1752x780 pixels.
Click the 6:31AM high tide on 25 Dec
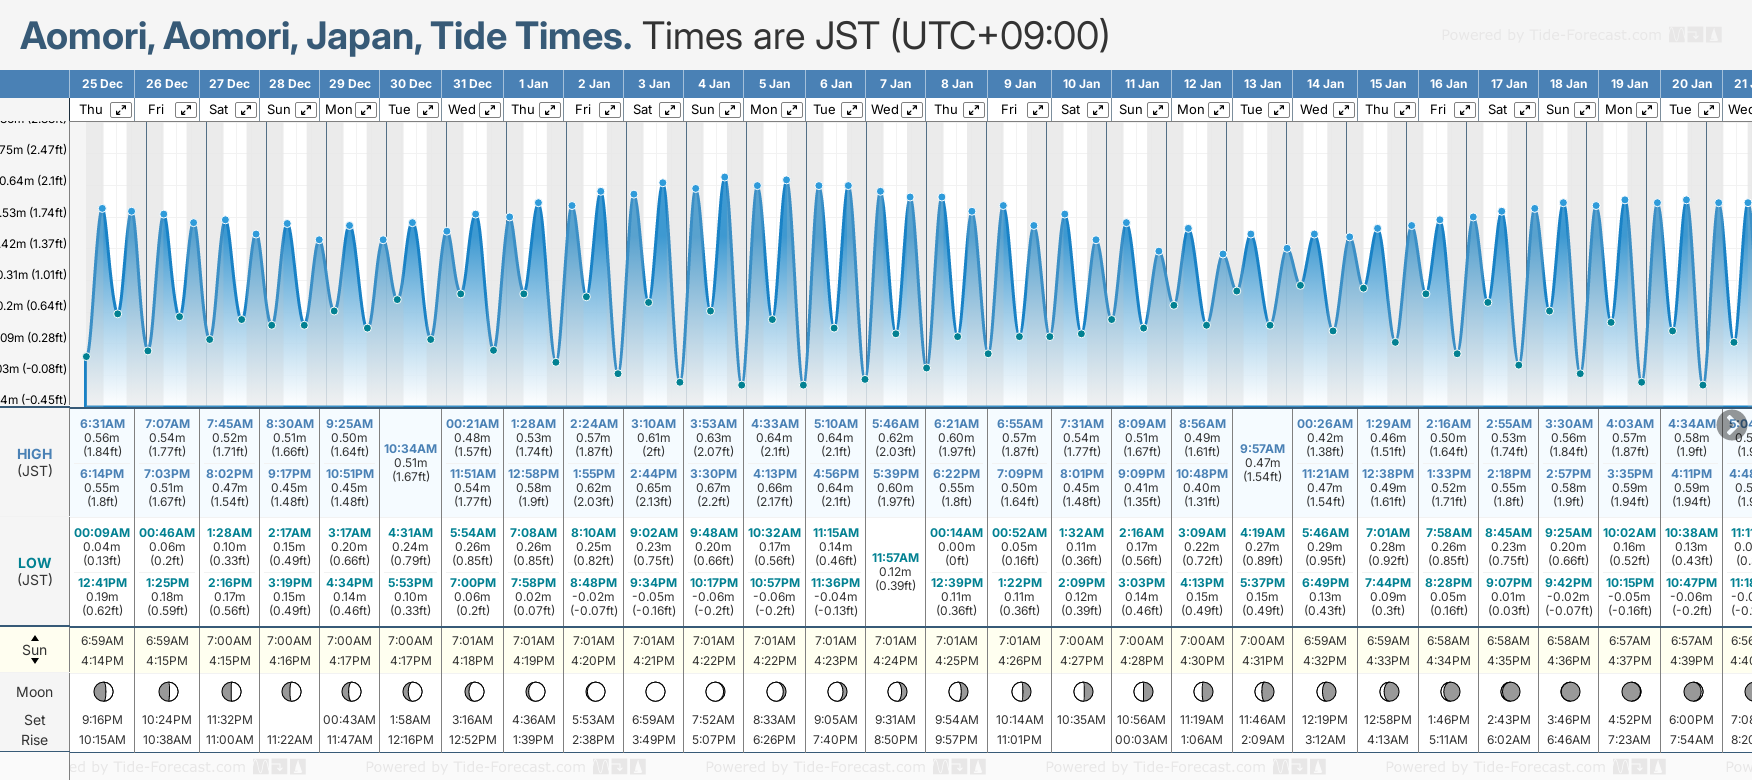pyautogui.click(x=102, y=424)
